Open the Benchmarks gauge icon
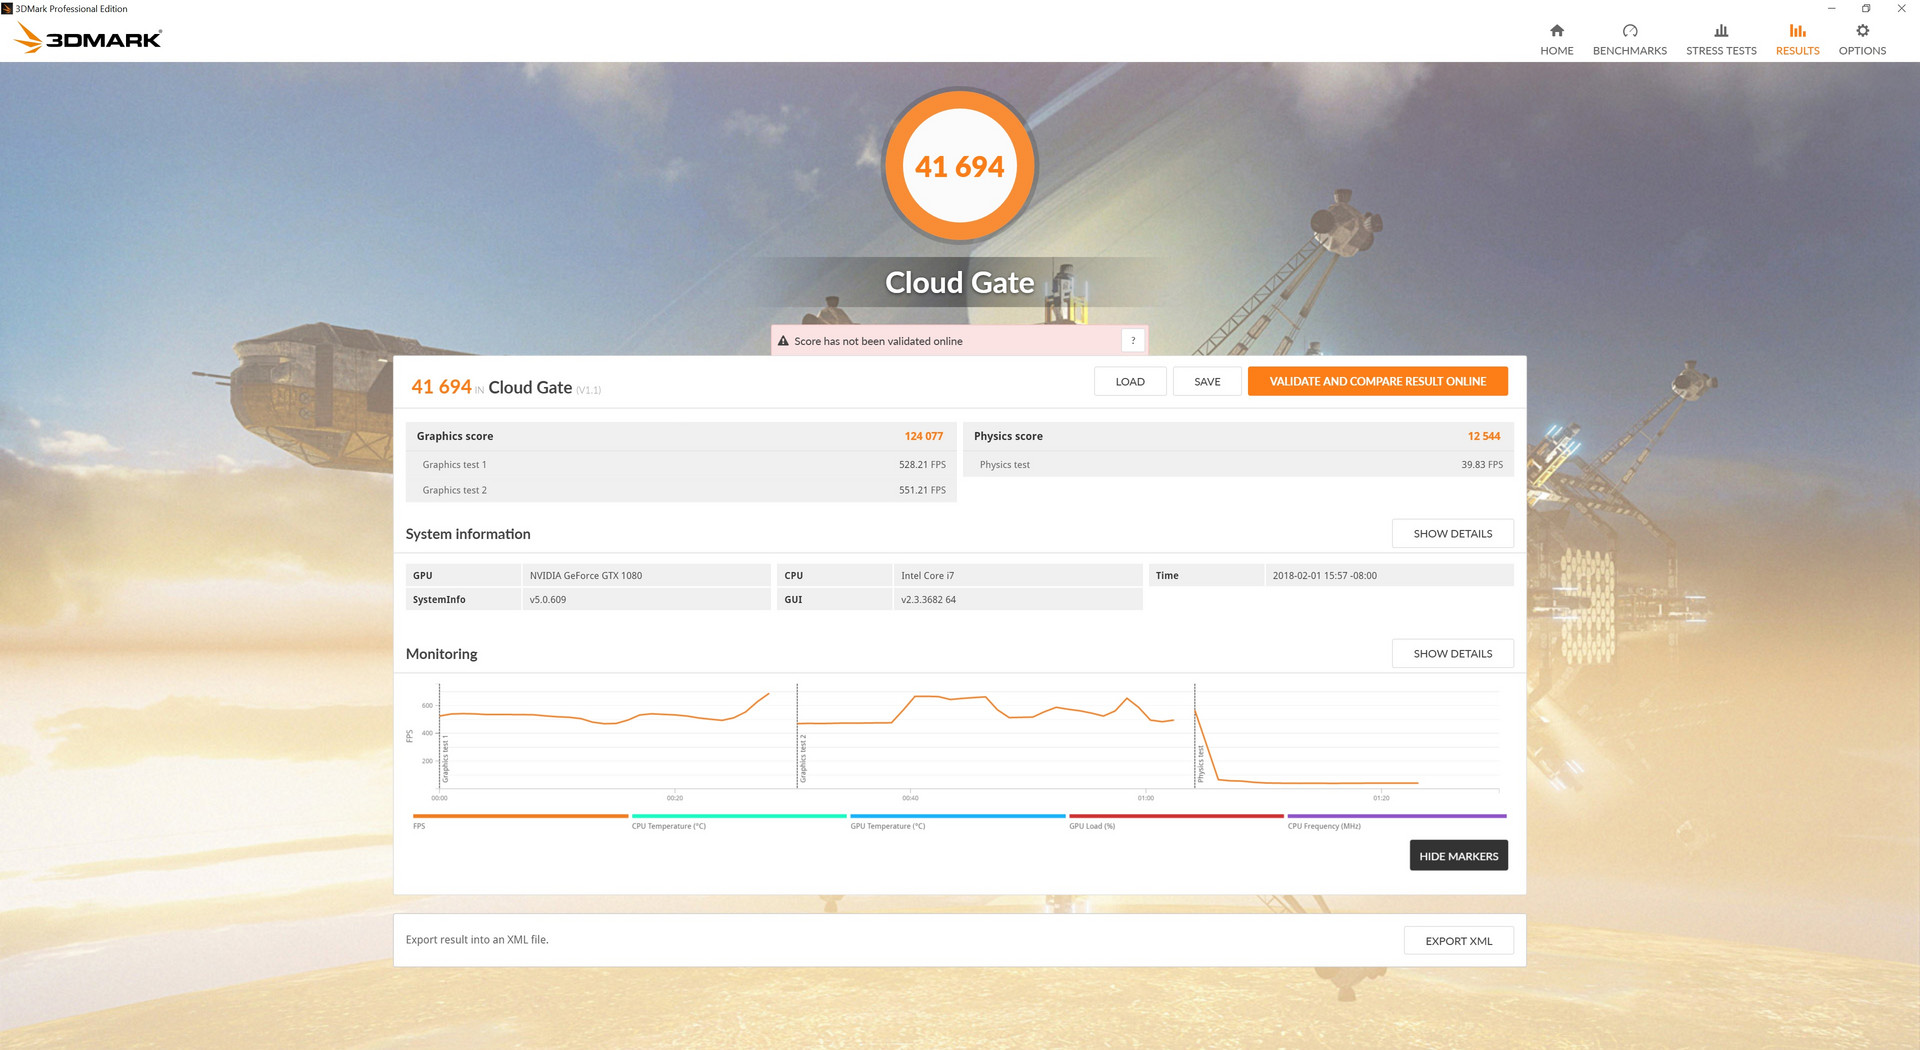This screenshot has width=1920, height=1050. pyautogui.click(x=1629, y=30)
